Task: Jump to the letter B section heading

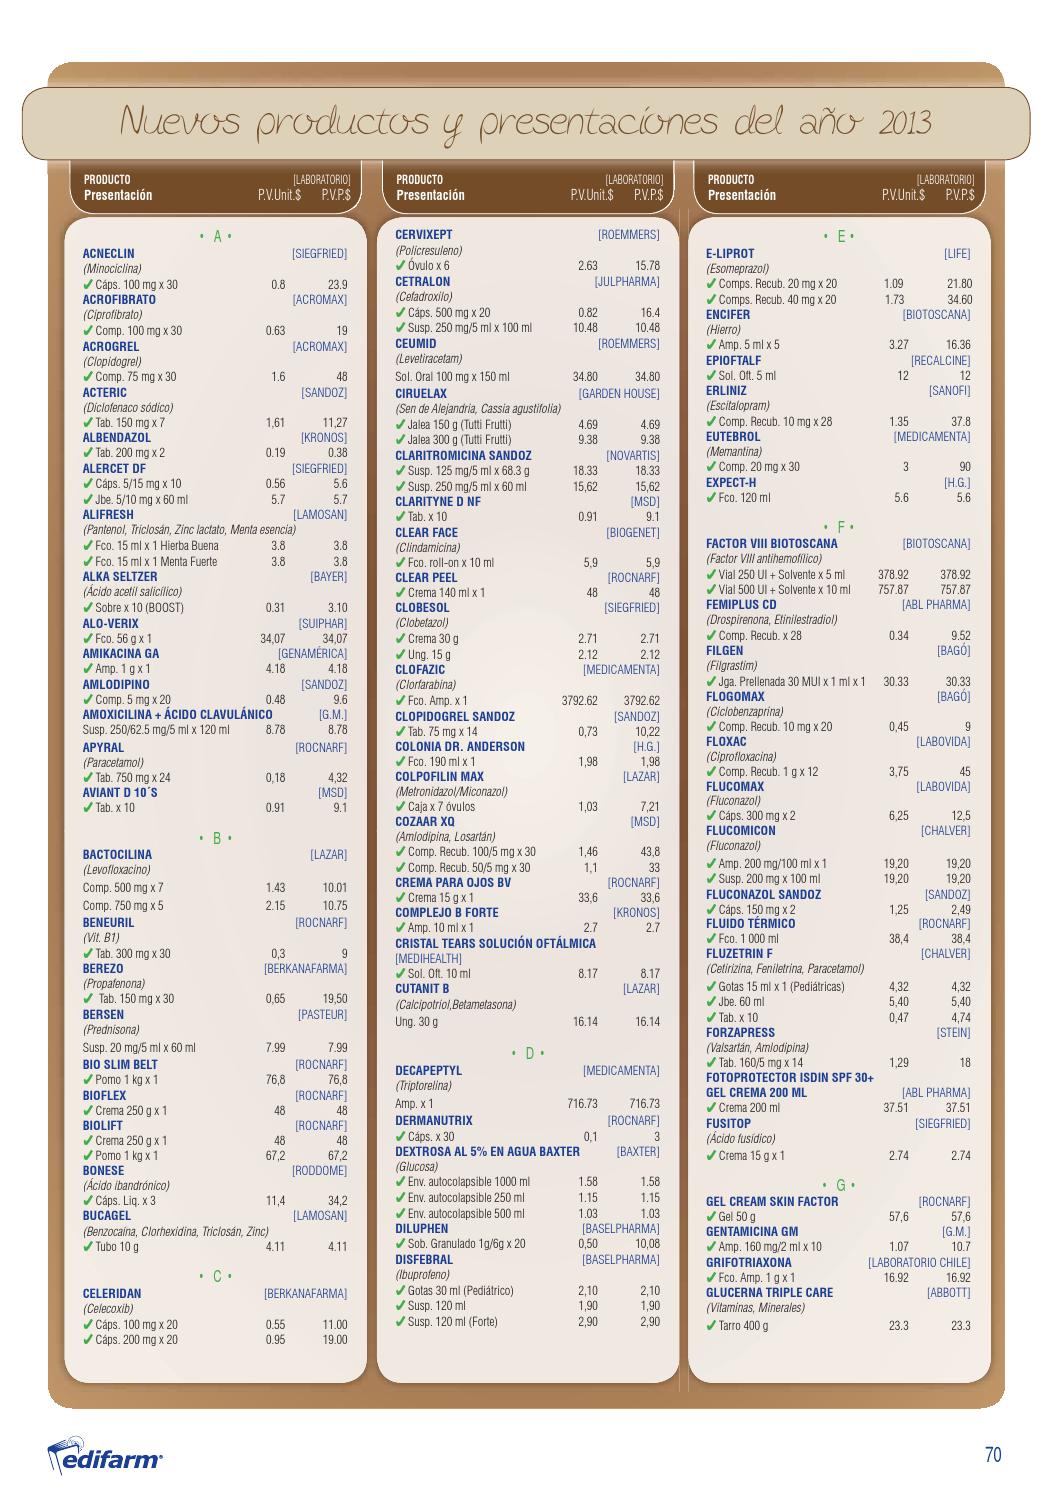Action: coord(215,837)
